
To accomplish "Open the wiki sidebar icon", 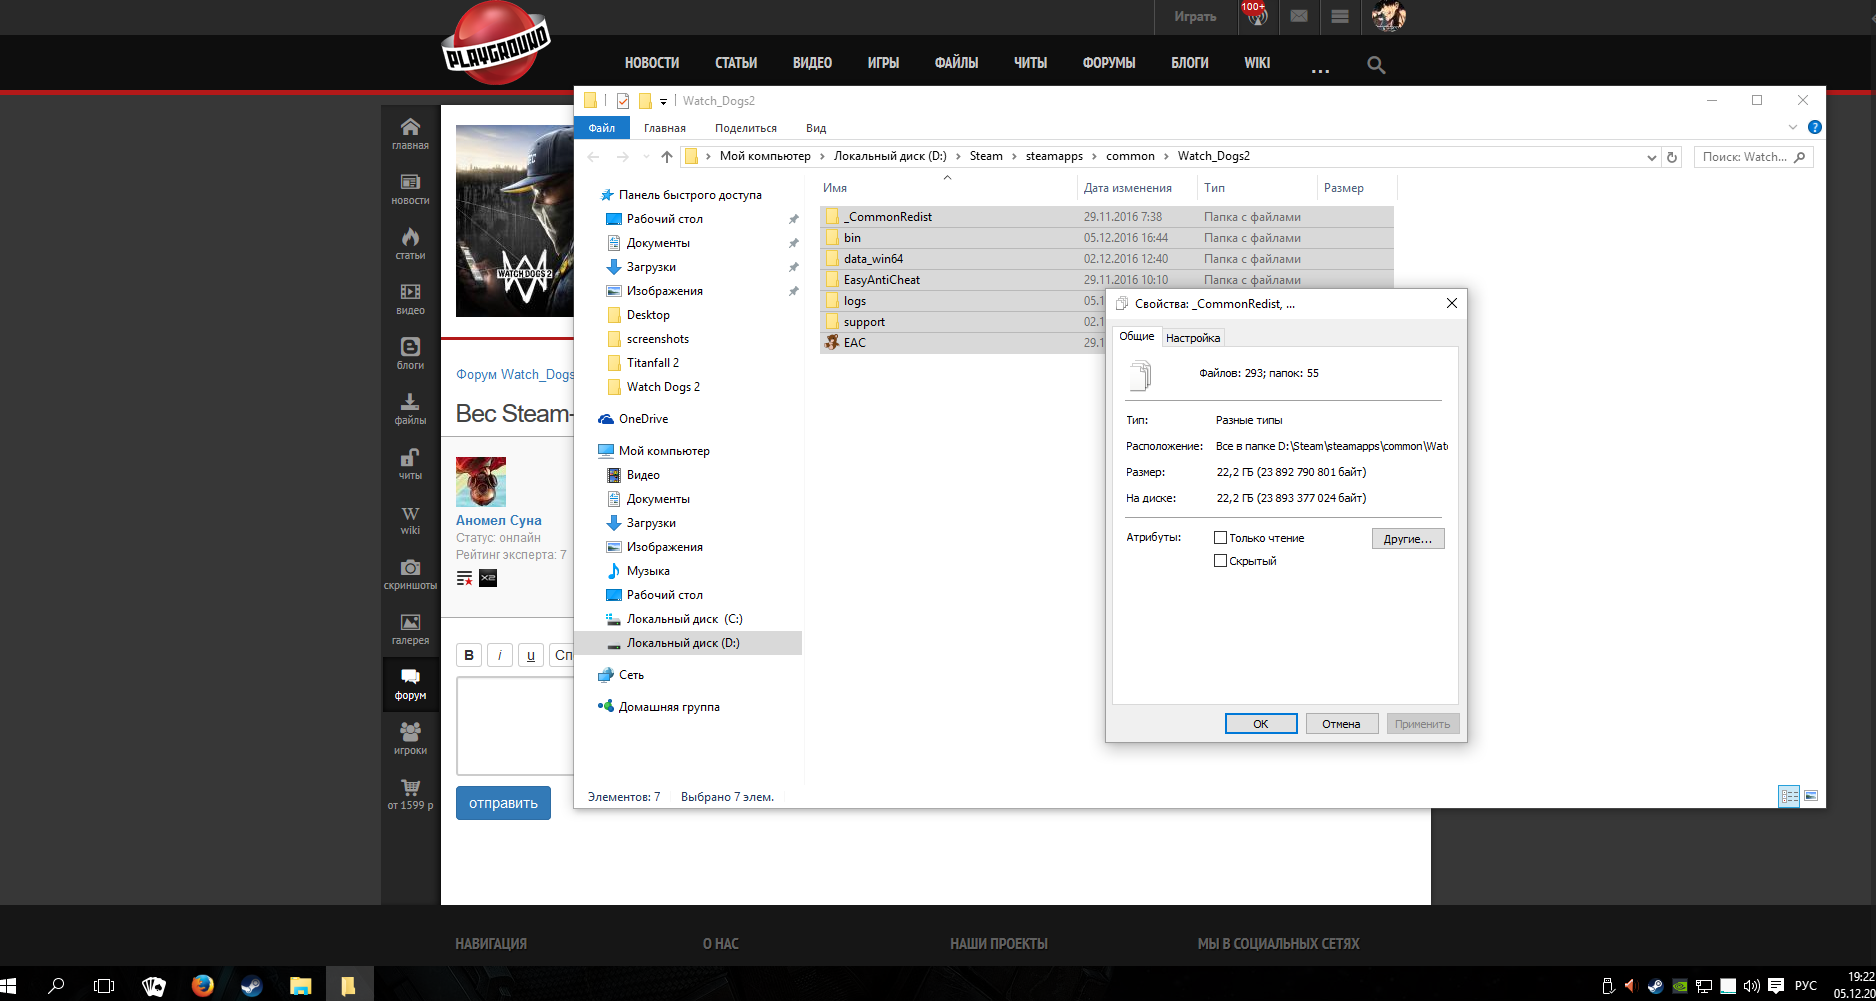I will point(410,519).
